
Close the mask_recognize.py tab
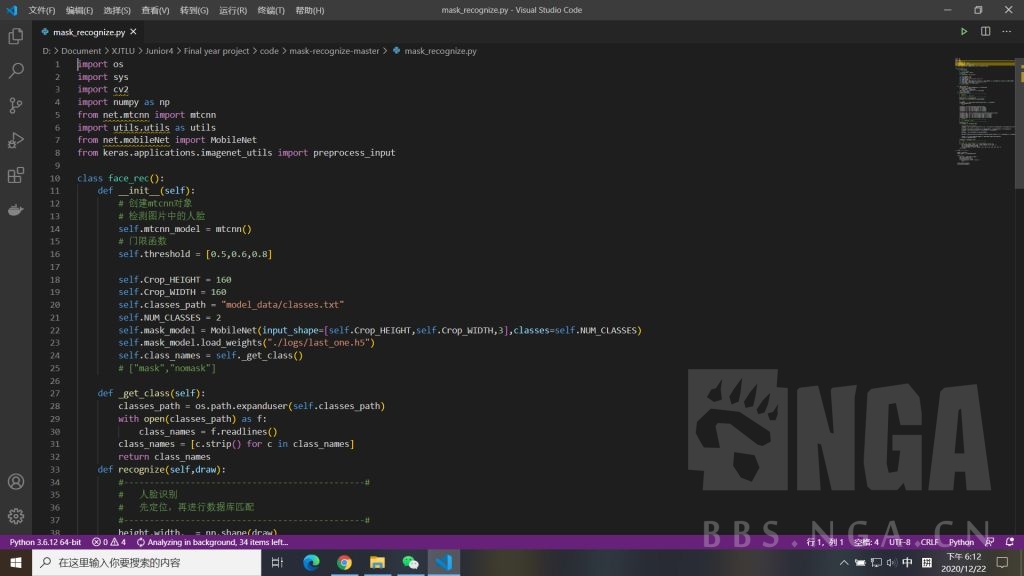[133, 32]
